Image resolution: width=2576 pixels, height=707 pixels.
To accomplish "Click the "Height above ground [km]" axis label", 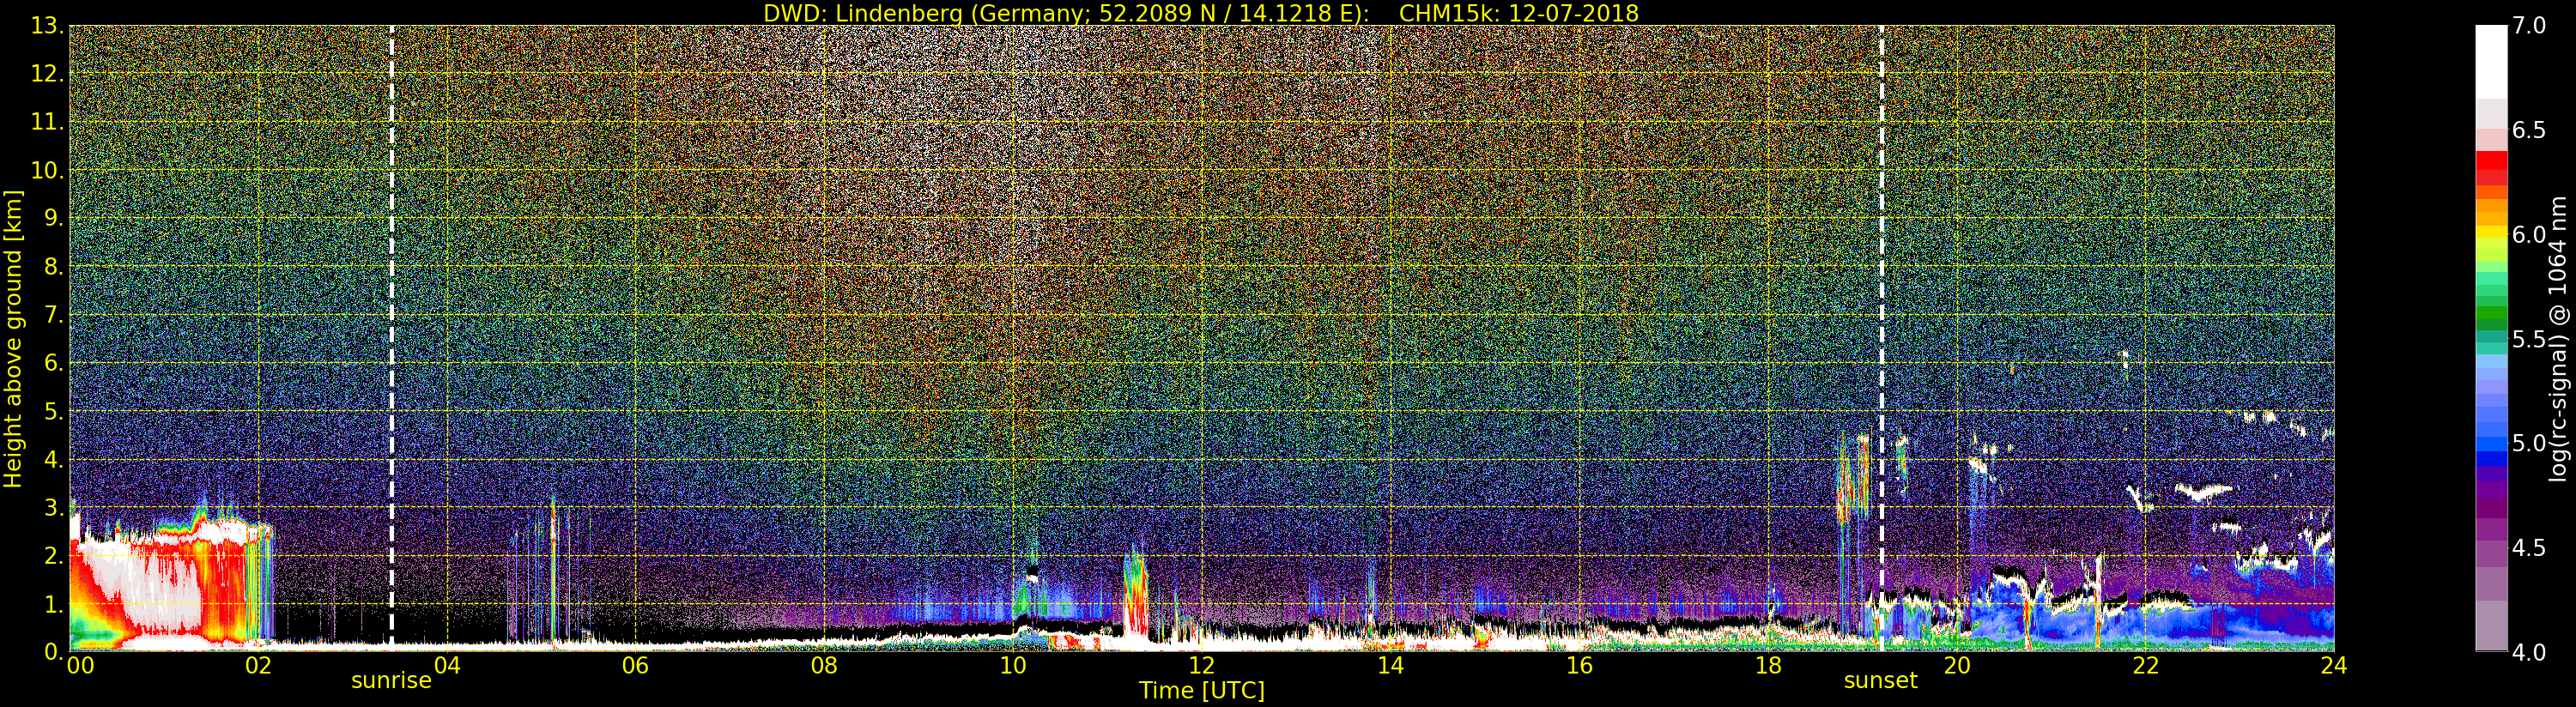I will click(x=13, y=338).
